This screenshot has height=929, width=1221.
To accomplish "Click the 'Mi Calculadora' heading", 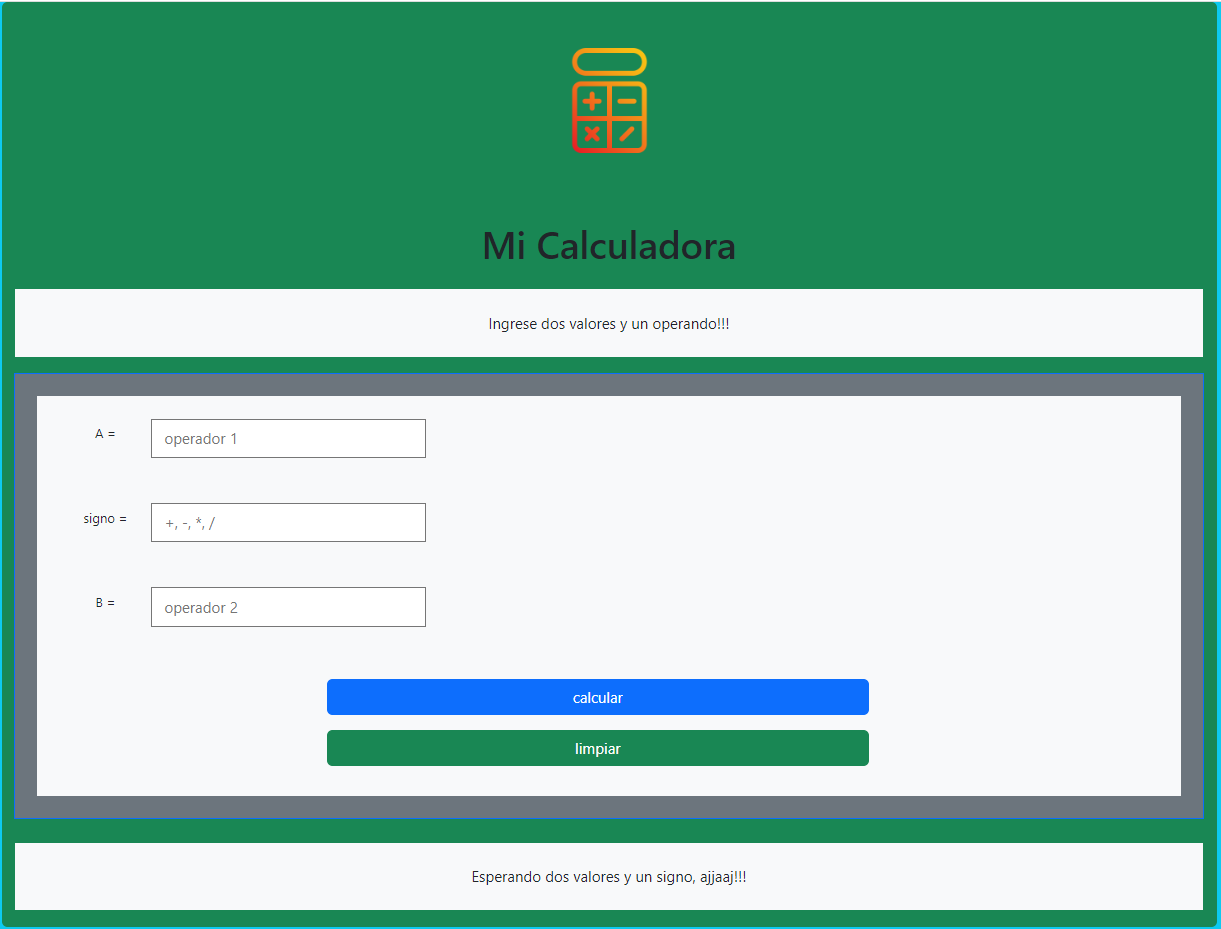I will point(609,246).
